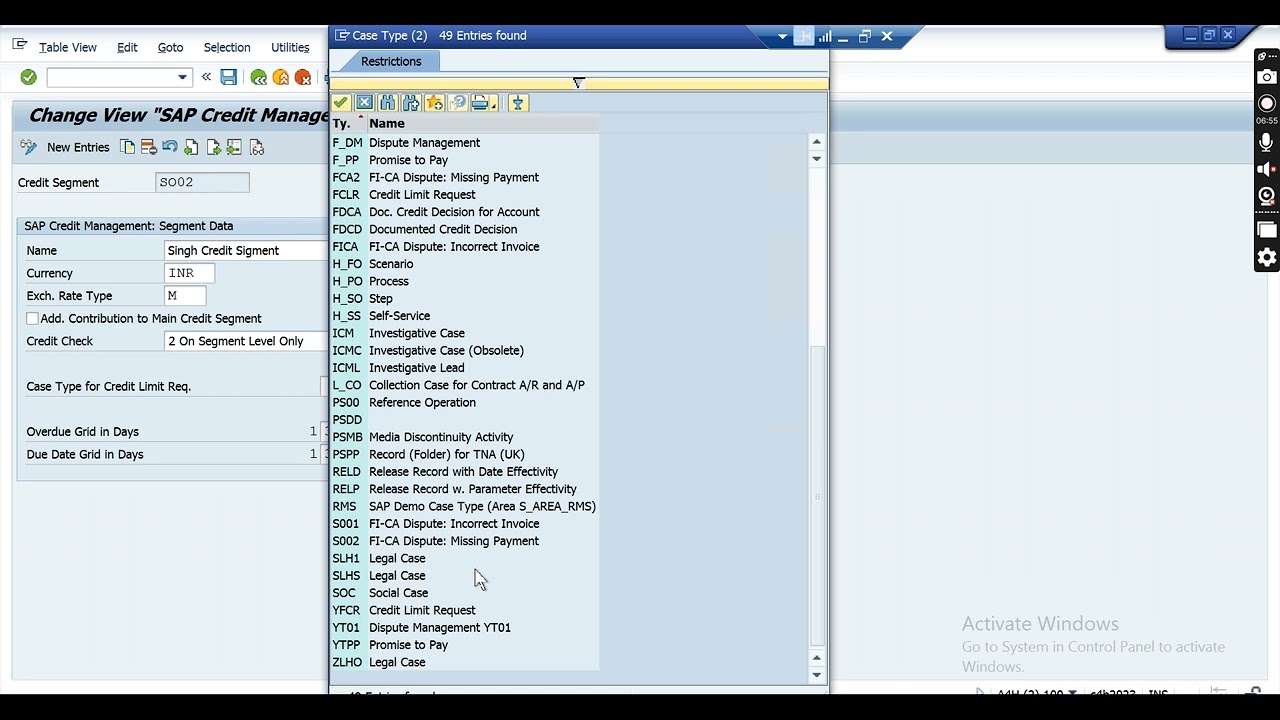Open the Table View menu
The height and width of the screenshot is (720, 1280).
point(68,47)
